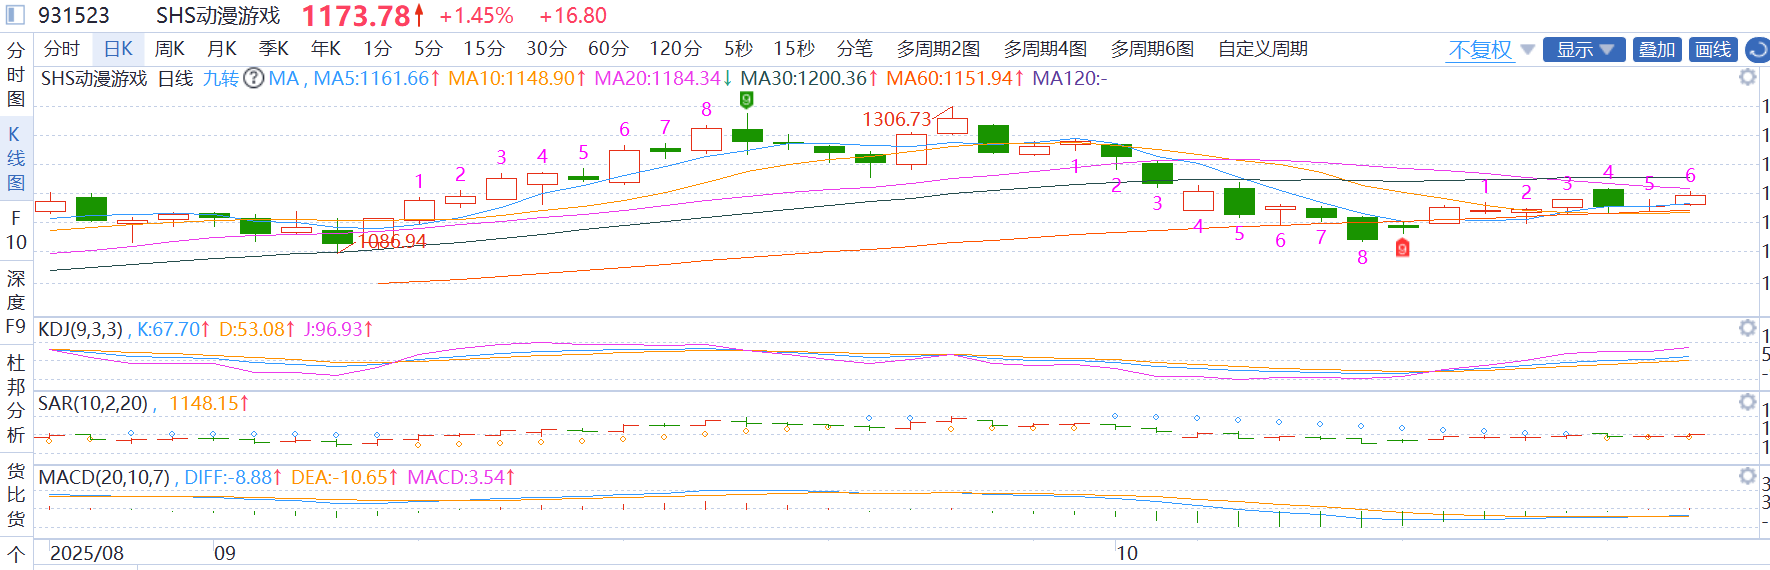
Task: Click the MA30:1200.36 value
Action: click(809, 78)
